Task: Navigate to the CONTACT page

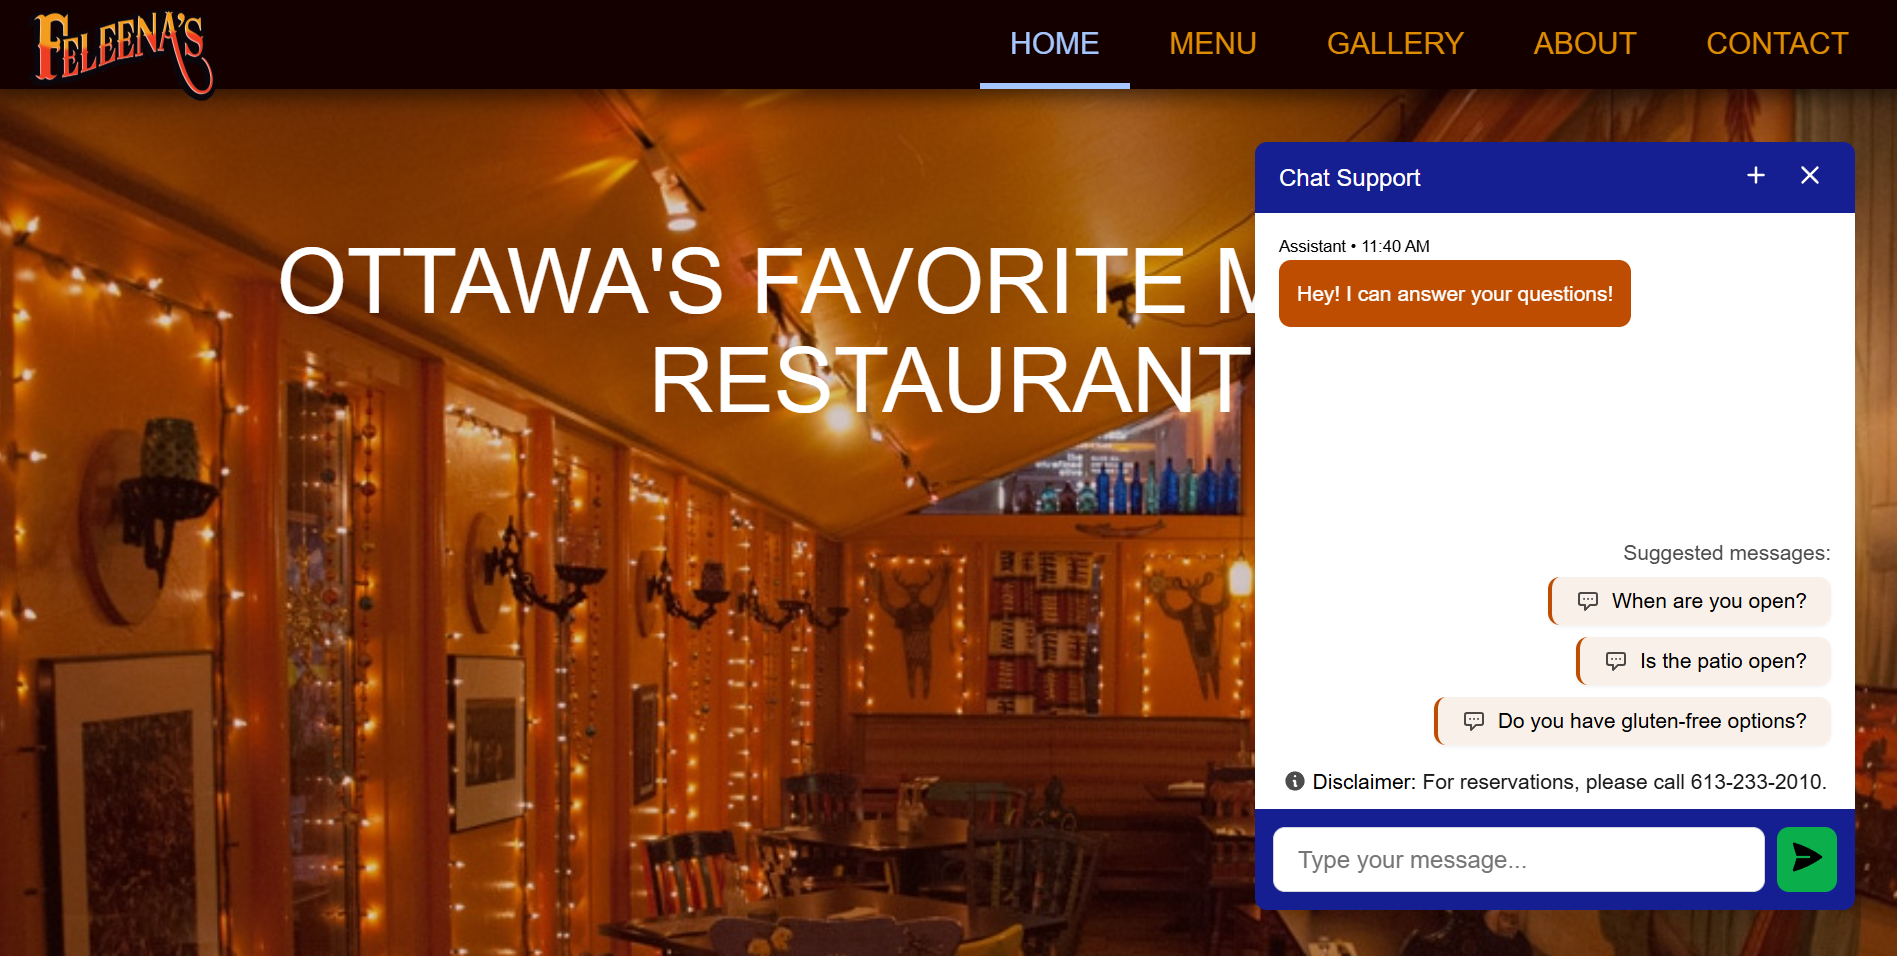Action: tap(1777, 44)
